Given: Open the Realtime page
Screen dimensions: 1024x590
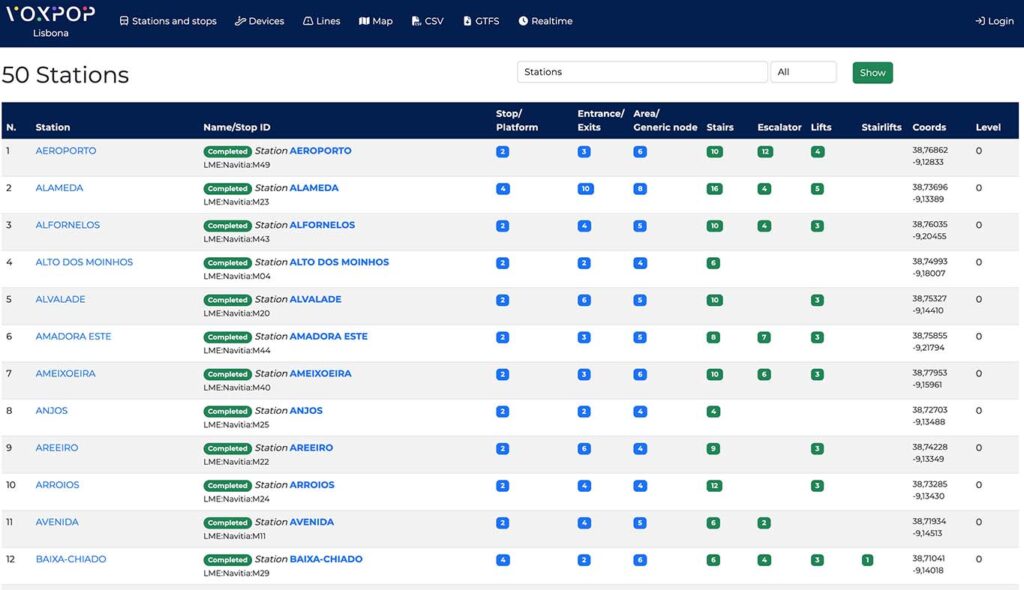Looking at the screenshot, I should tap(545, 21).
